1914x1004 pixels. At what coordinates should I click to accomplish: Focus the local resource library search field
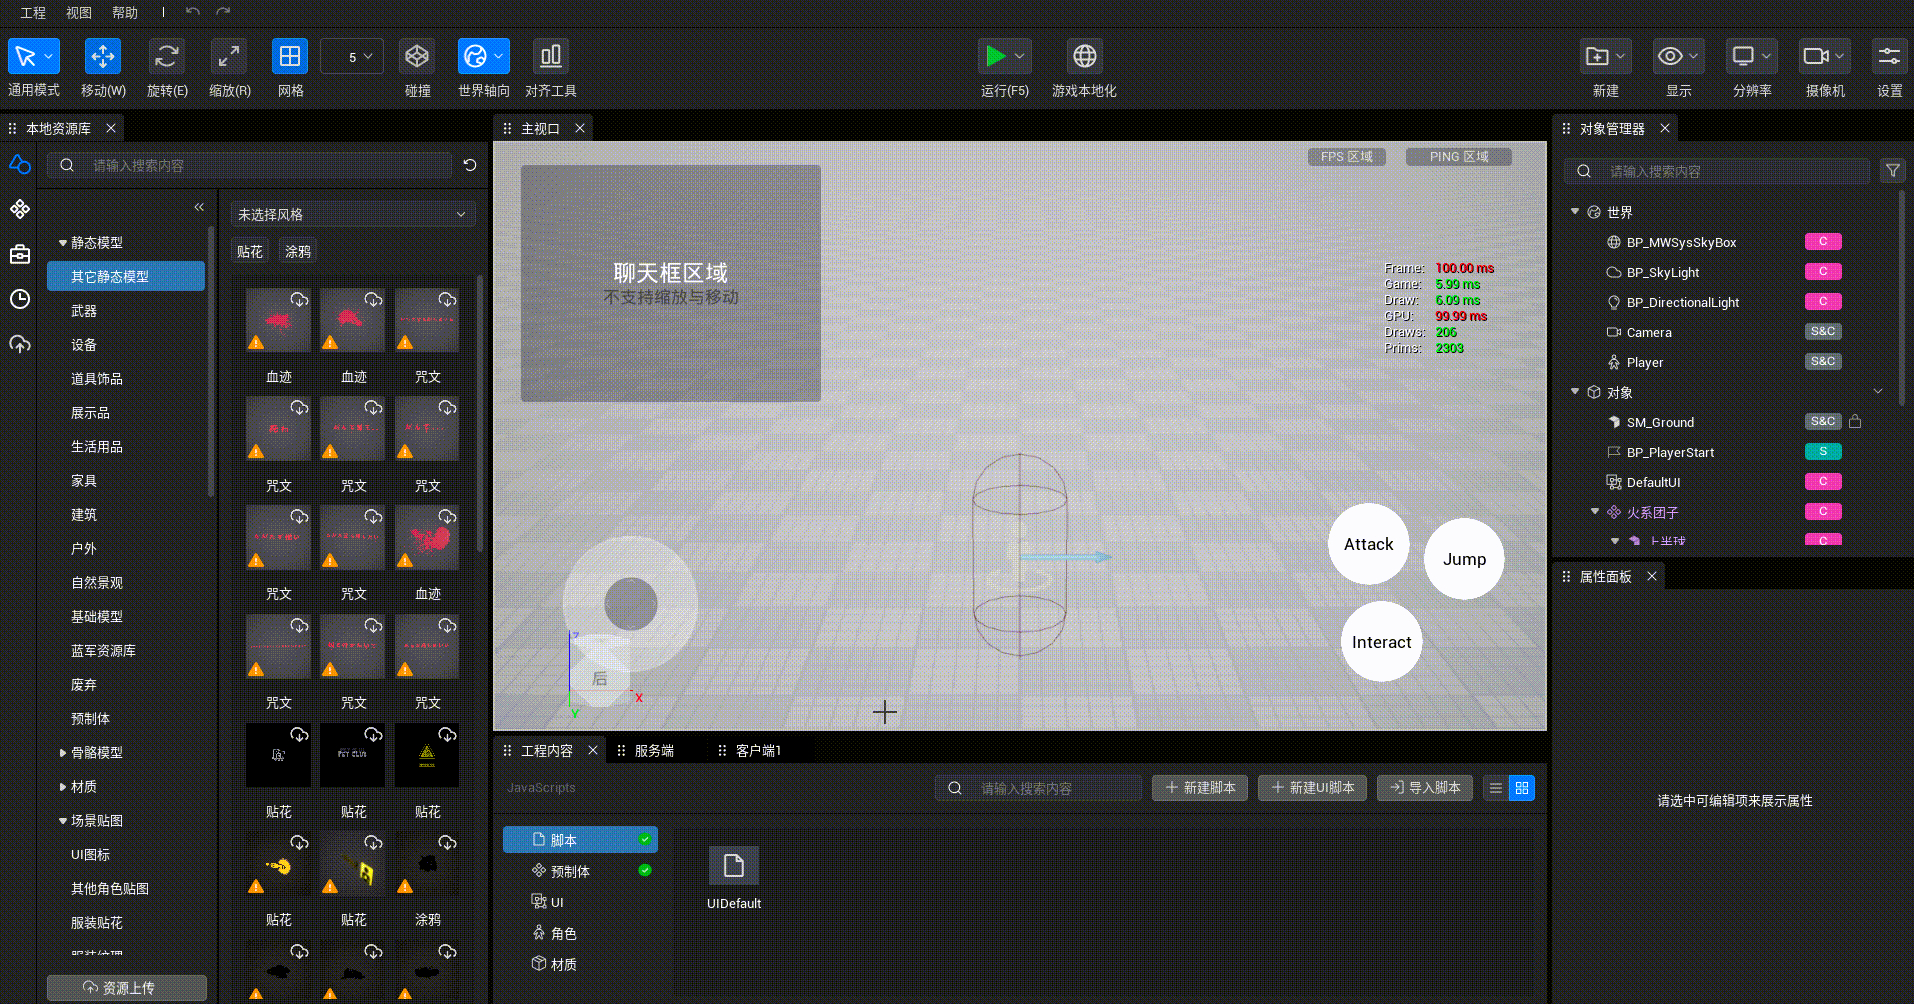click(250, 165)
